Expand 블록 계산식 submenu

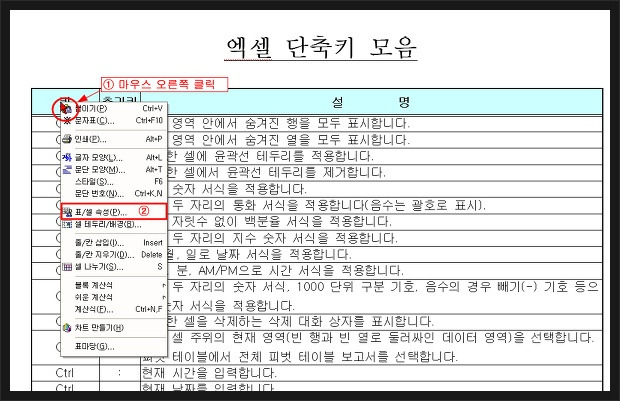(x=114, y=285)
